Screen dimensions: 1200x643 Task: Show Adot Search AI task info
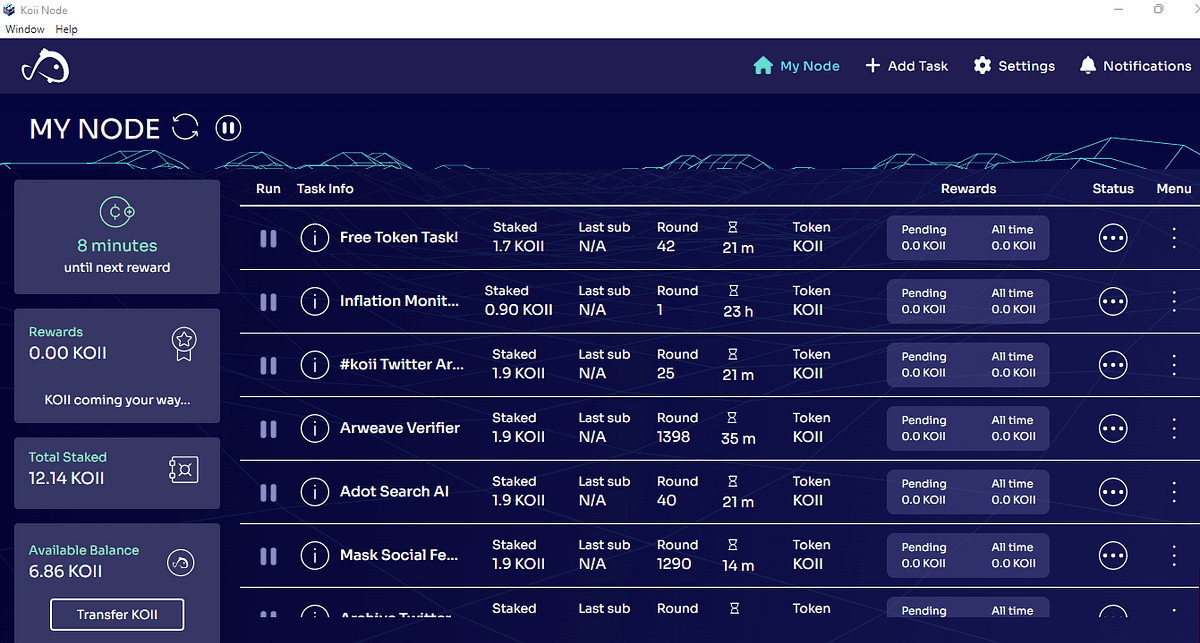tap(315, 492)
